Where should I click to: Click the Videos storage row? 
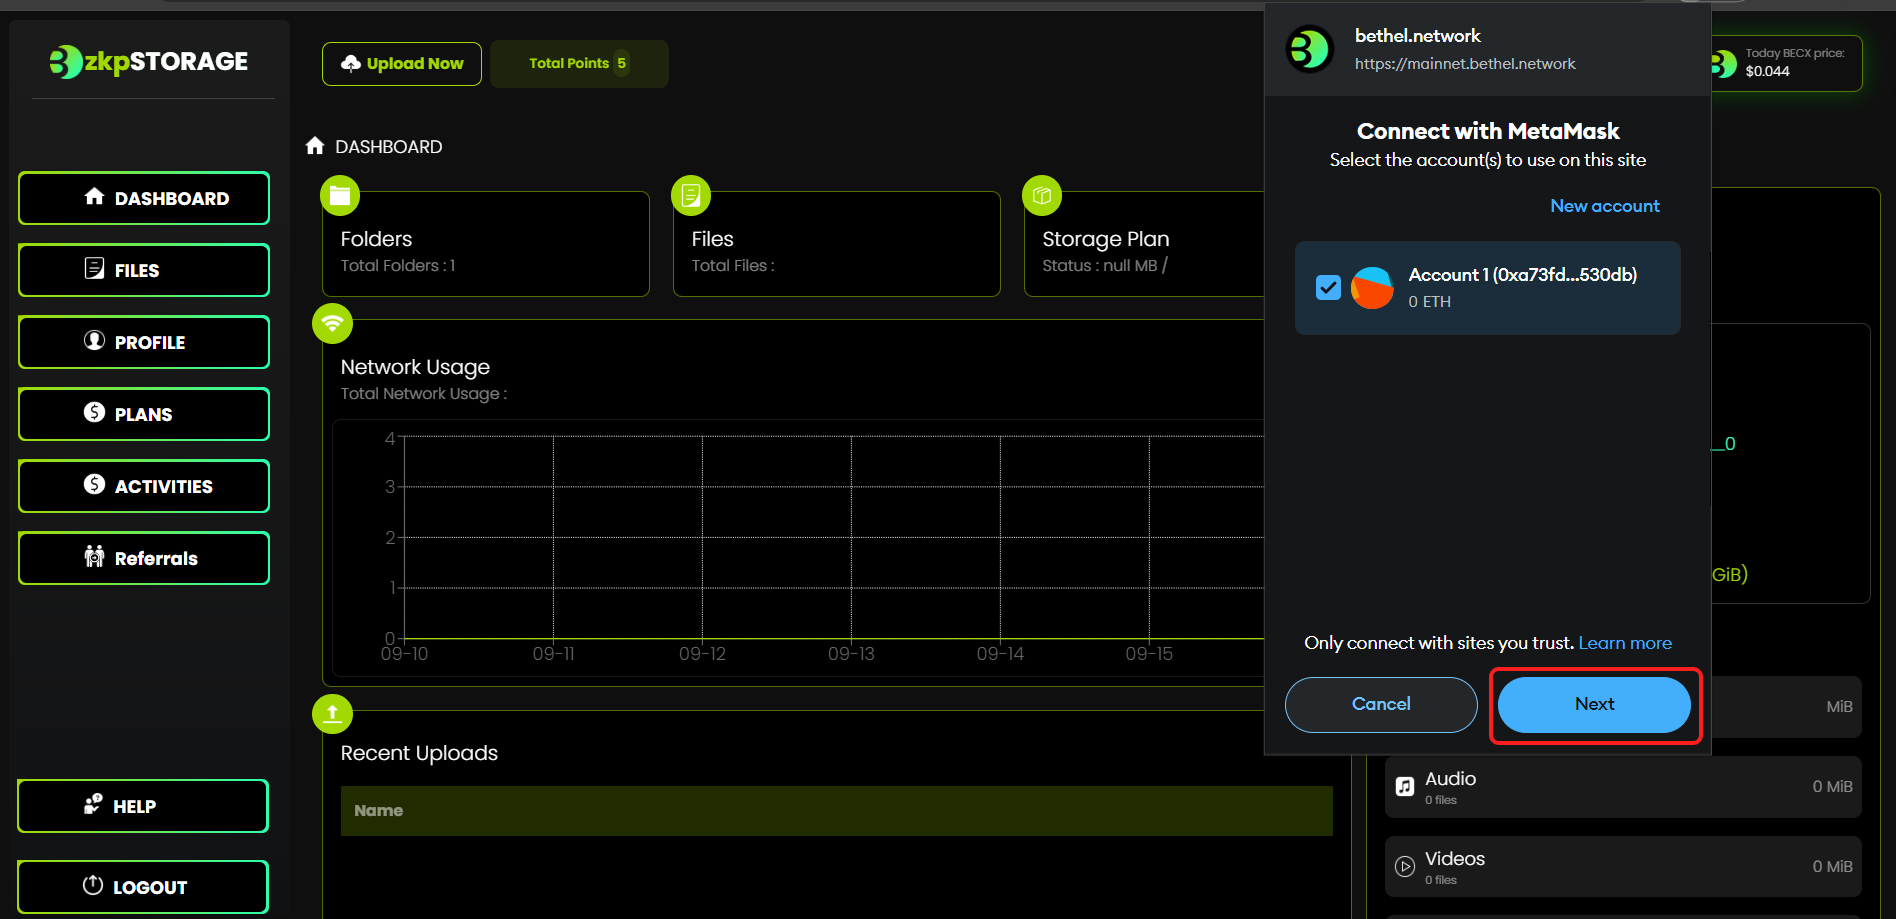1623,867
